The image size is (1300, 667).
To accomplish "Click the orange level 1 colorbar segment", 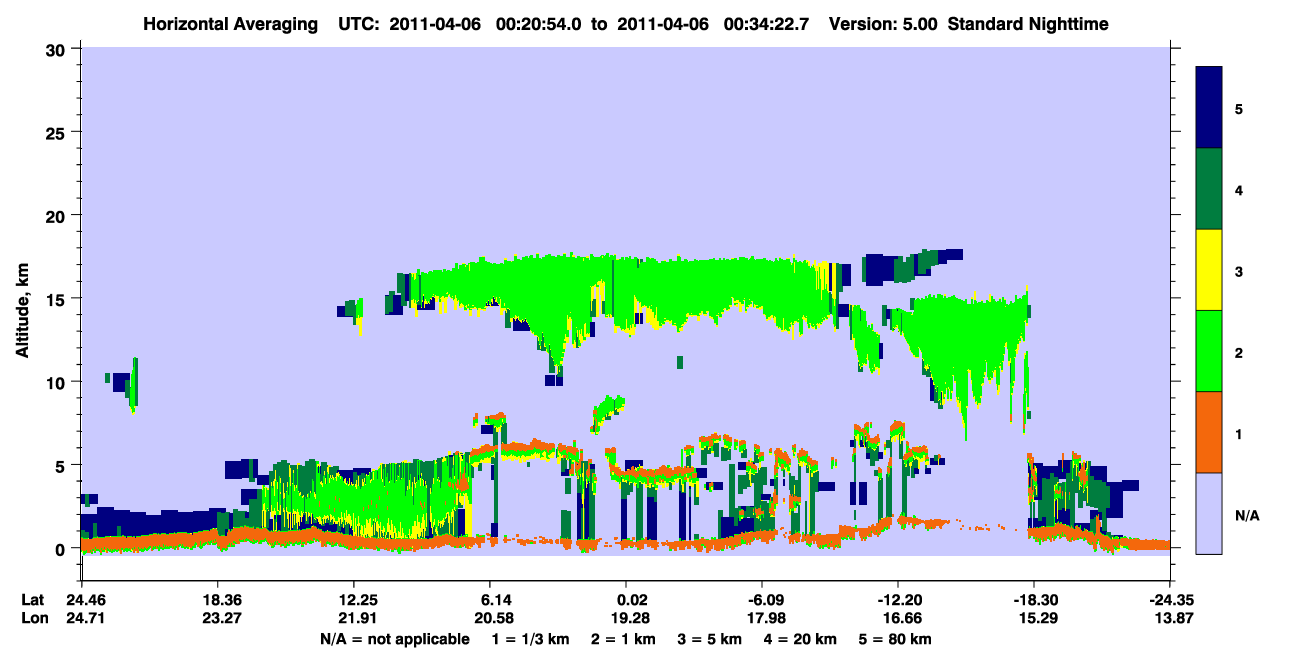I will 1209,432.
